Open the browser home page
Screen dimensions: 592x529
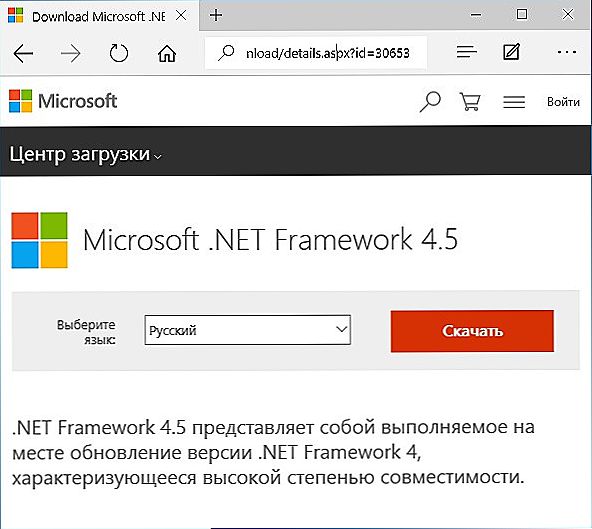tap(166, 53)
